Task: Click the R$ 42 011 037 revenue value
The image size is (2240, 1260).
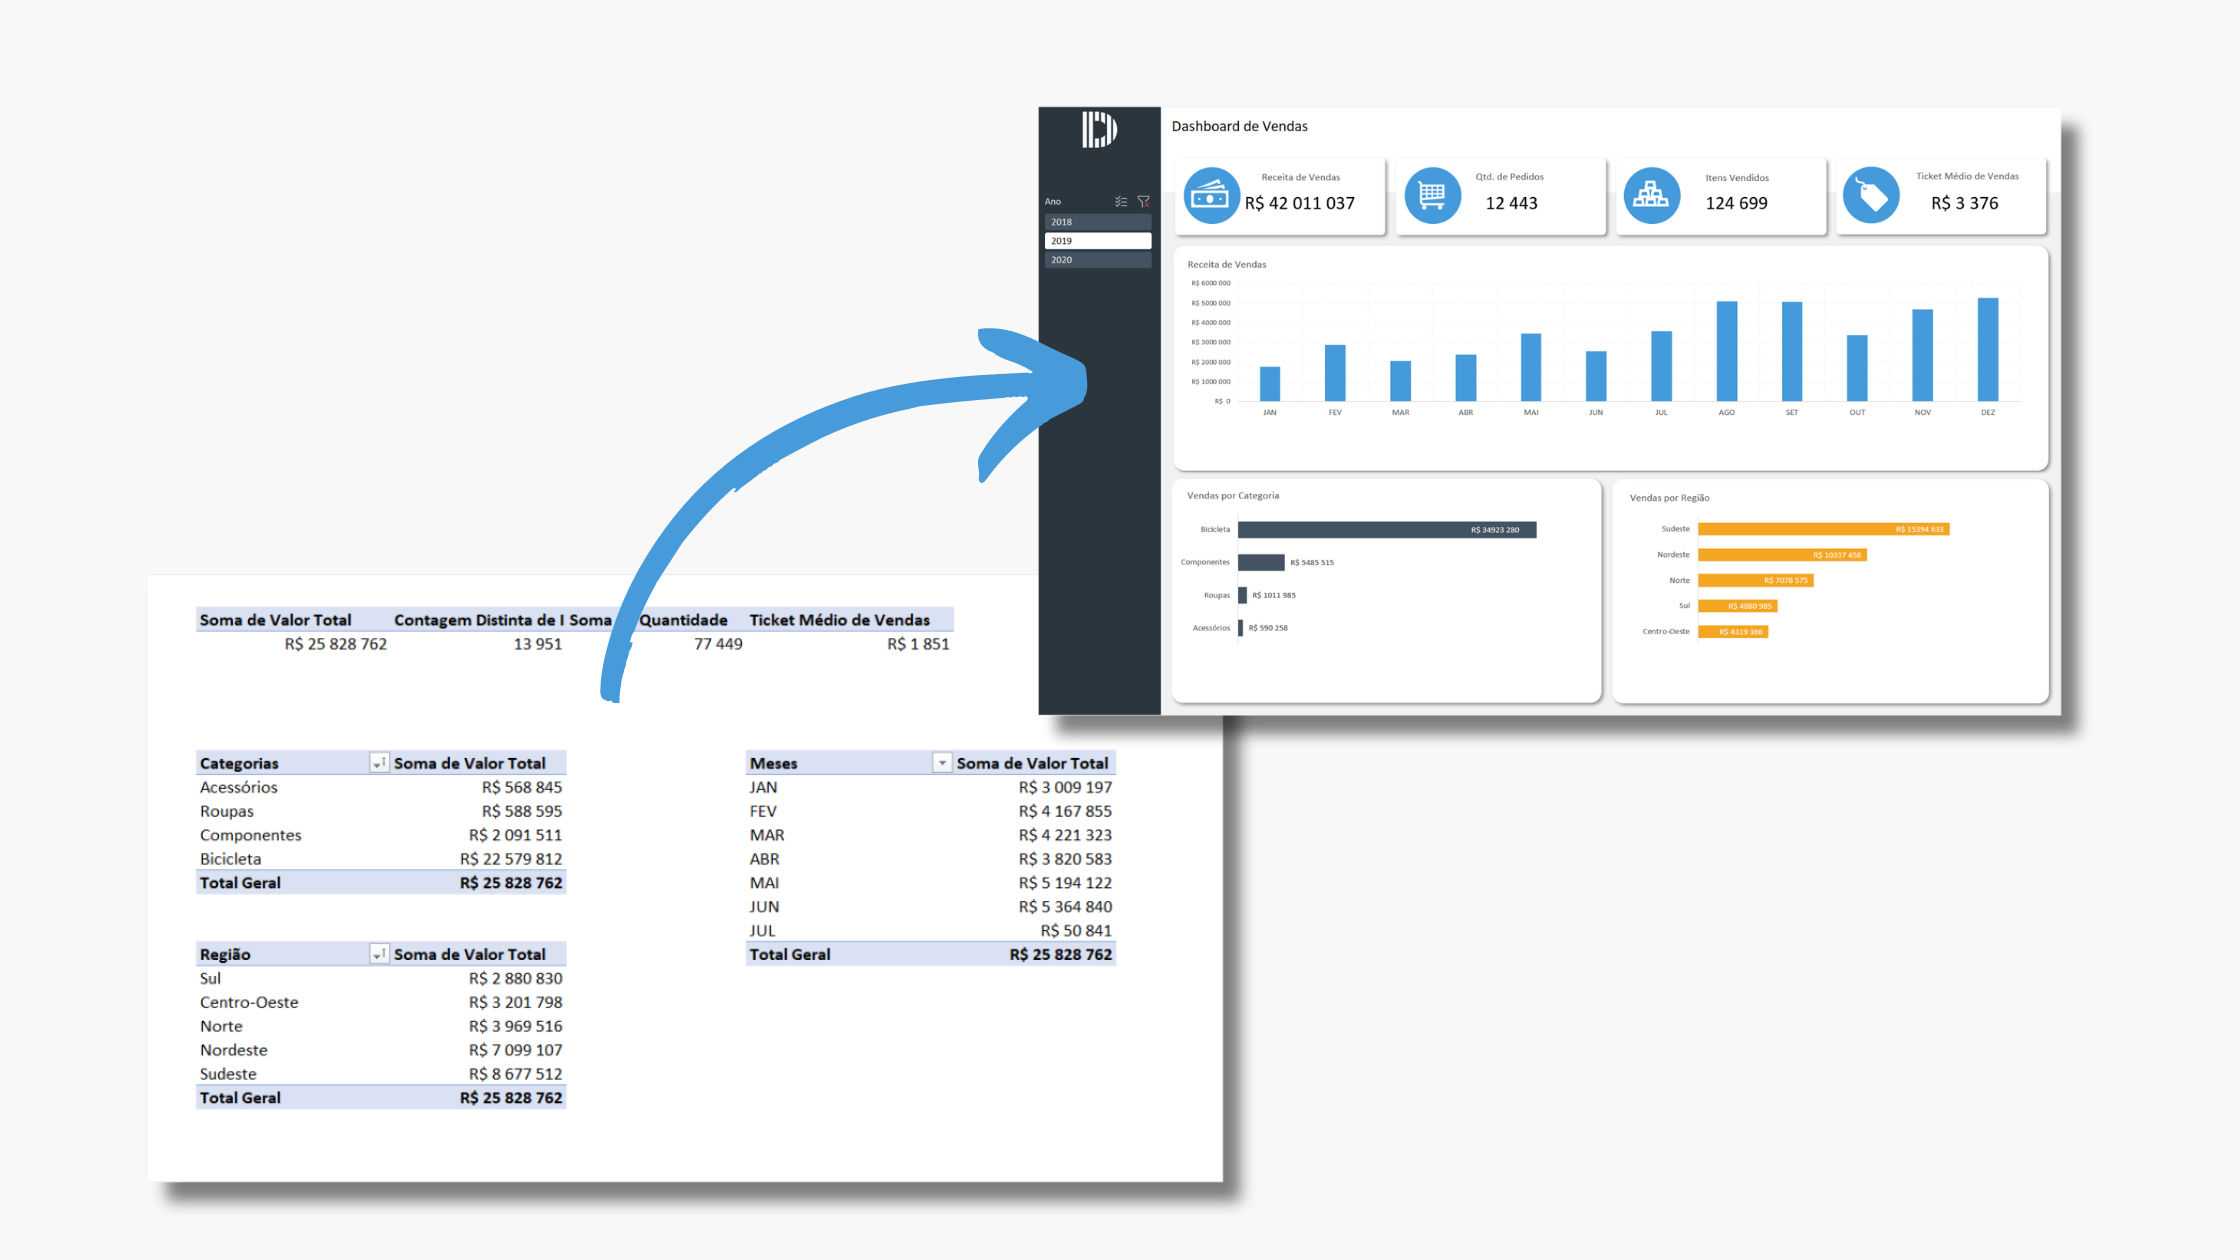Action: click(x=1299, y=203)
